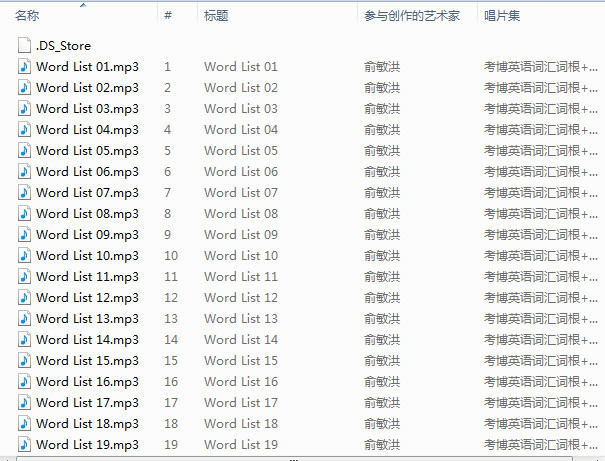Select file name Word List 09.mp3

click(x=87, y=235)
